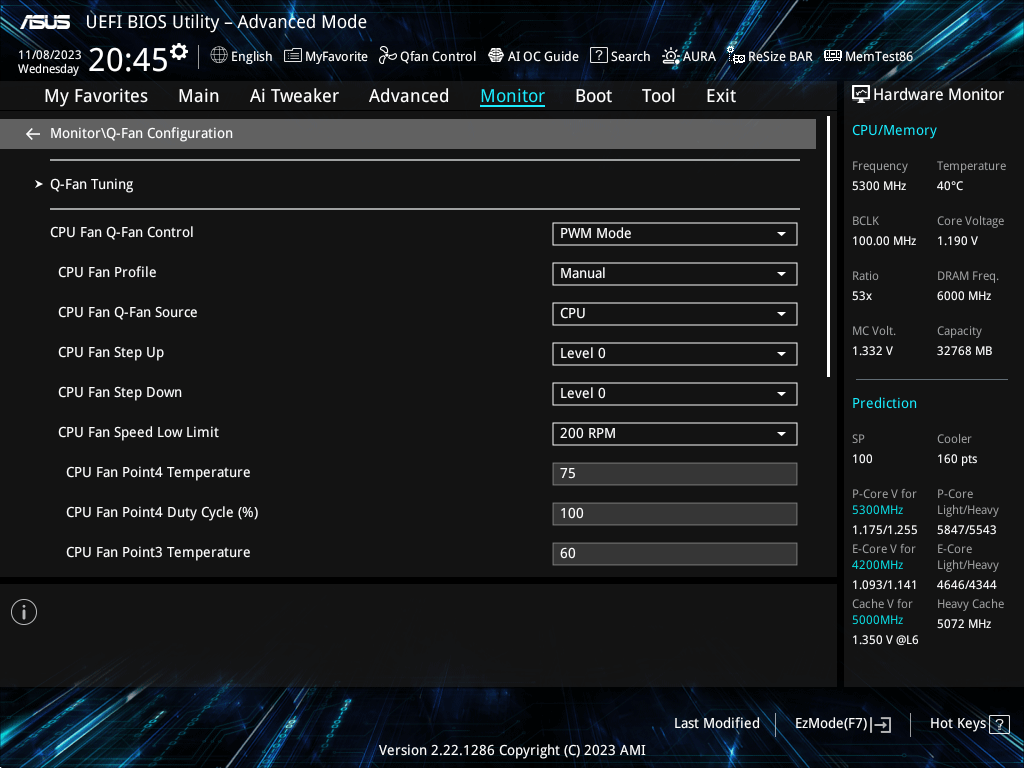This screenshot has height=768, width=1024.
Task: Switch to Boot tab
Action: coord(594,96)
